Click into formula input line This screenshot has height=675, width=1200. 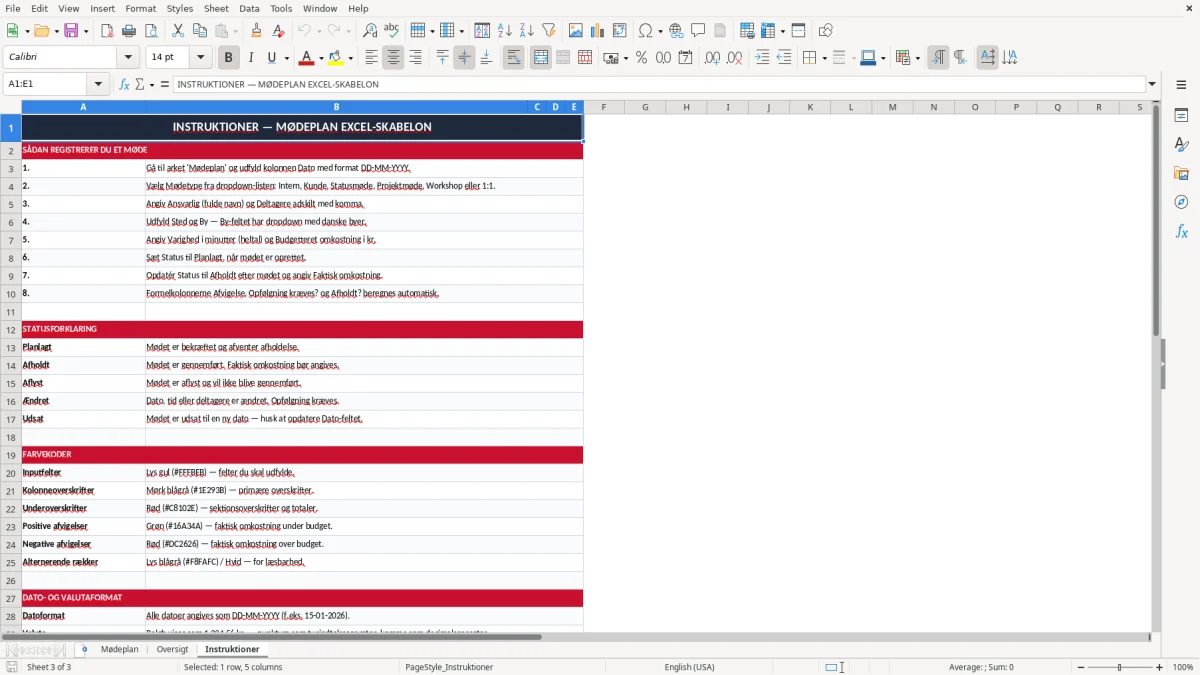[x=659, y=84]
